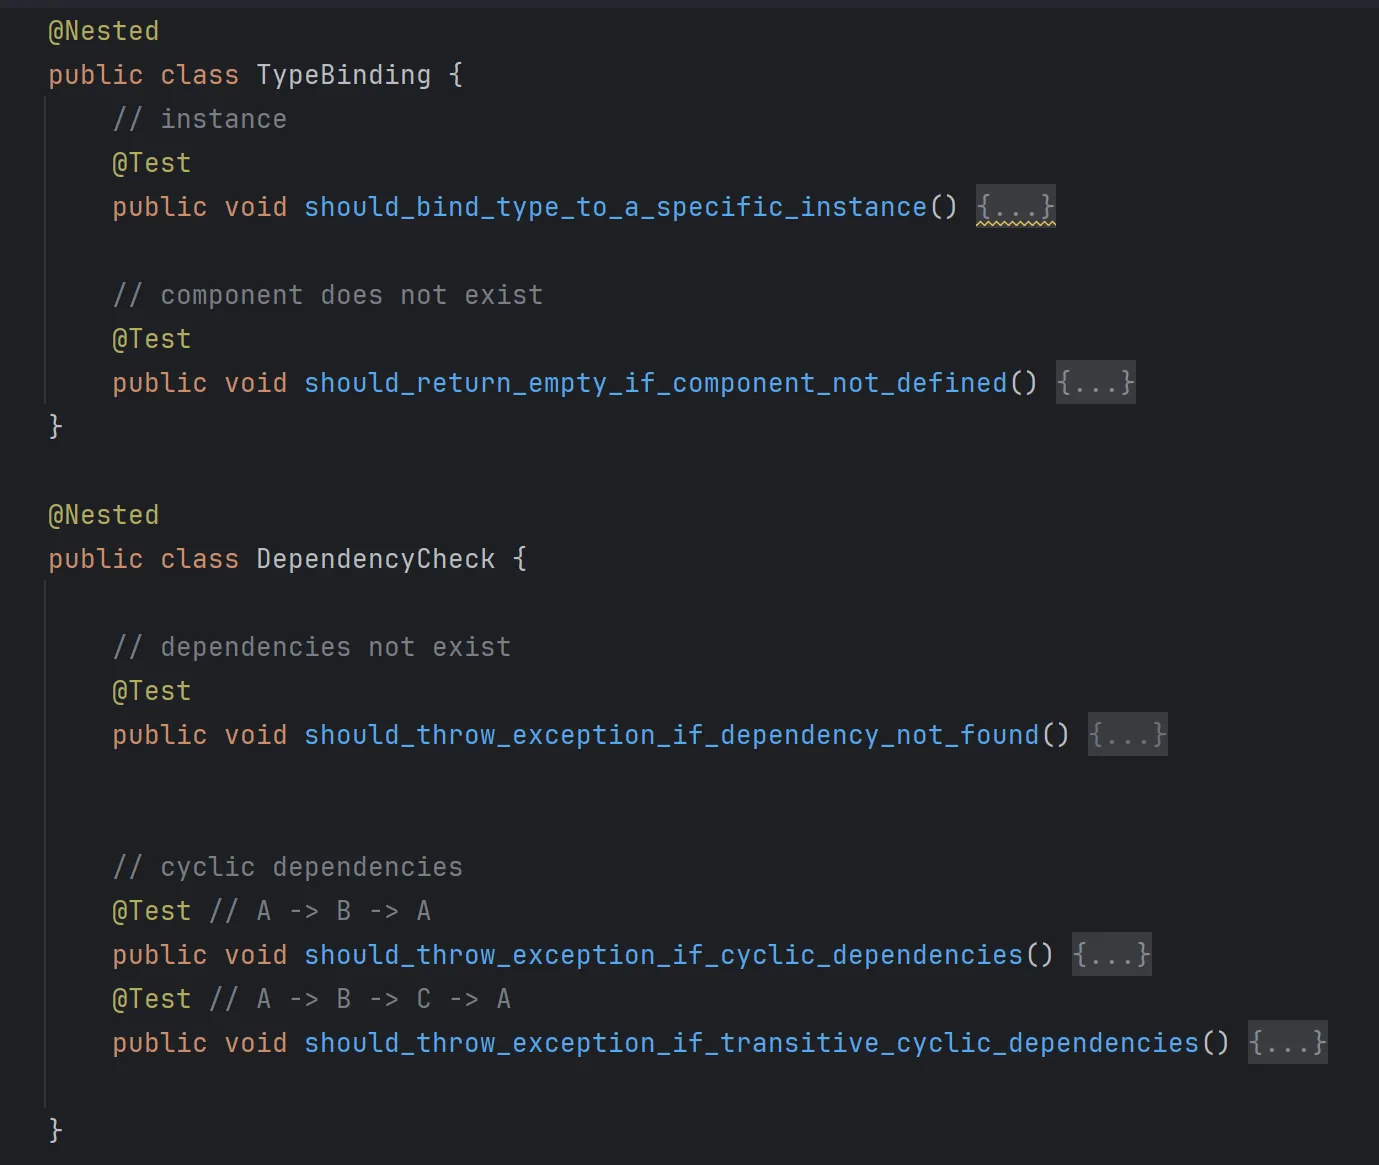The width and height of the screenshot is (1379, 1165).
Task: Click the should_return_empty_if_component_not_defined method name
Action: pos(655,383)
